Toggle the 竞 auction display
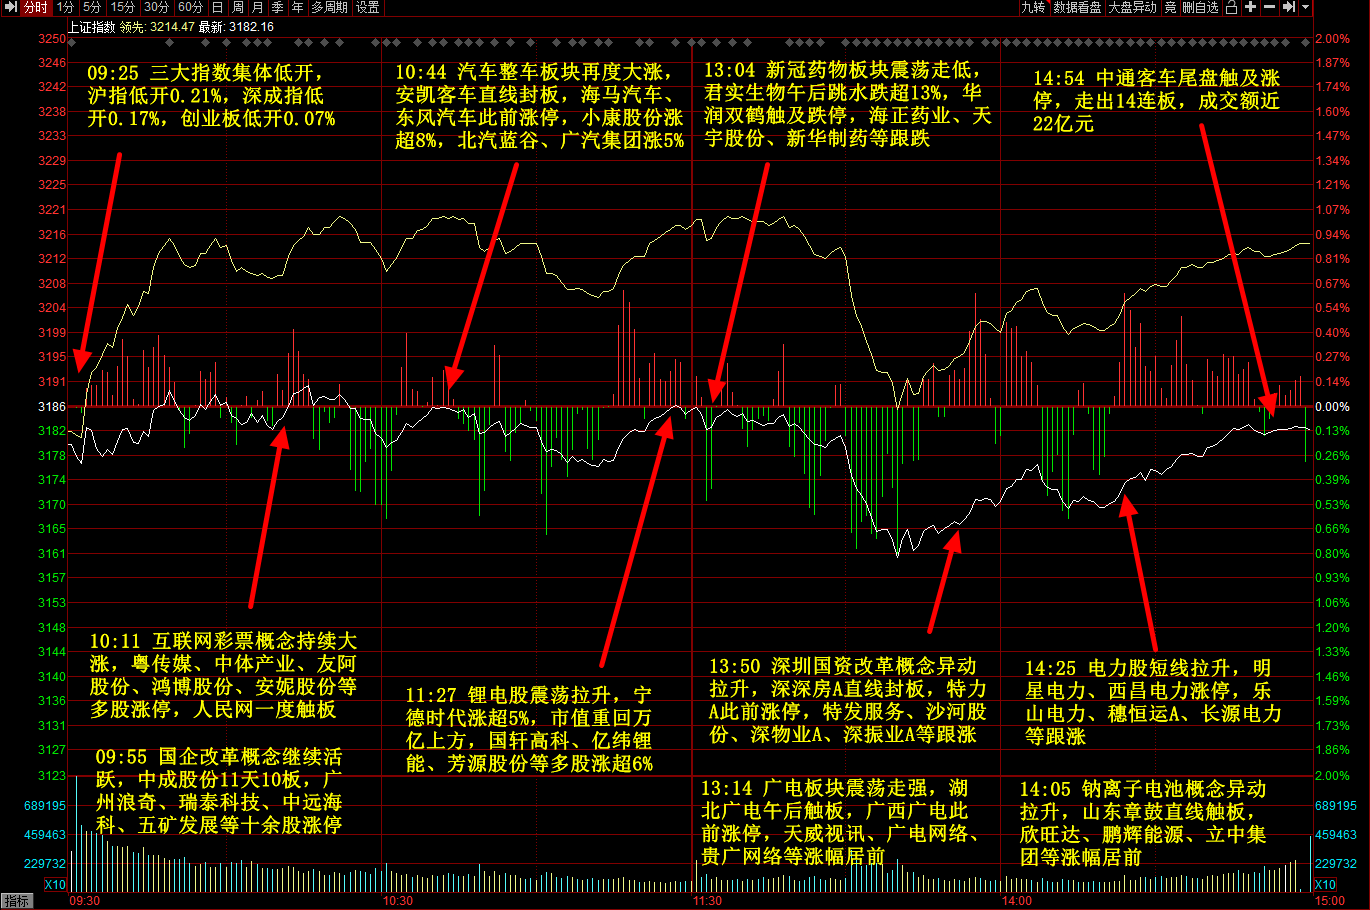 pos(1170,7)
